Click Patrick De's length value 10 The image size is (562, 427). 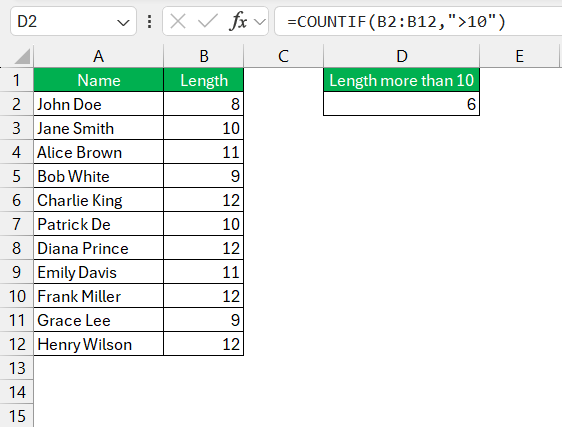click(204, 224)
